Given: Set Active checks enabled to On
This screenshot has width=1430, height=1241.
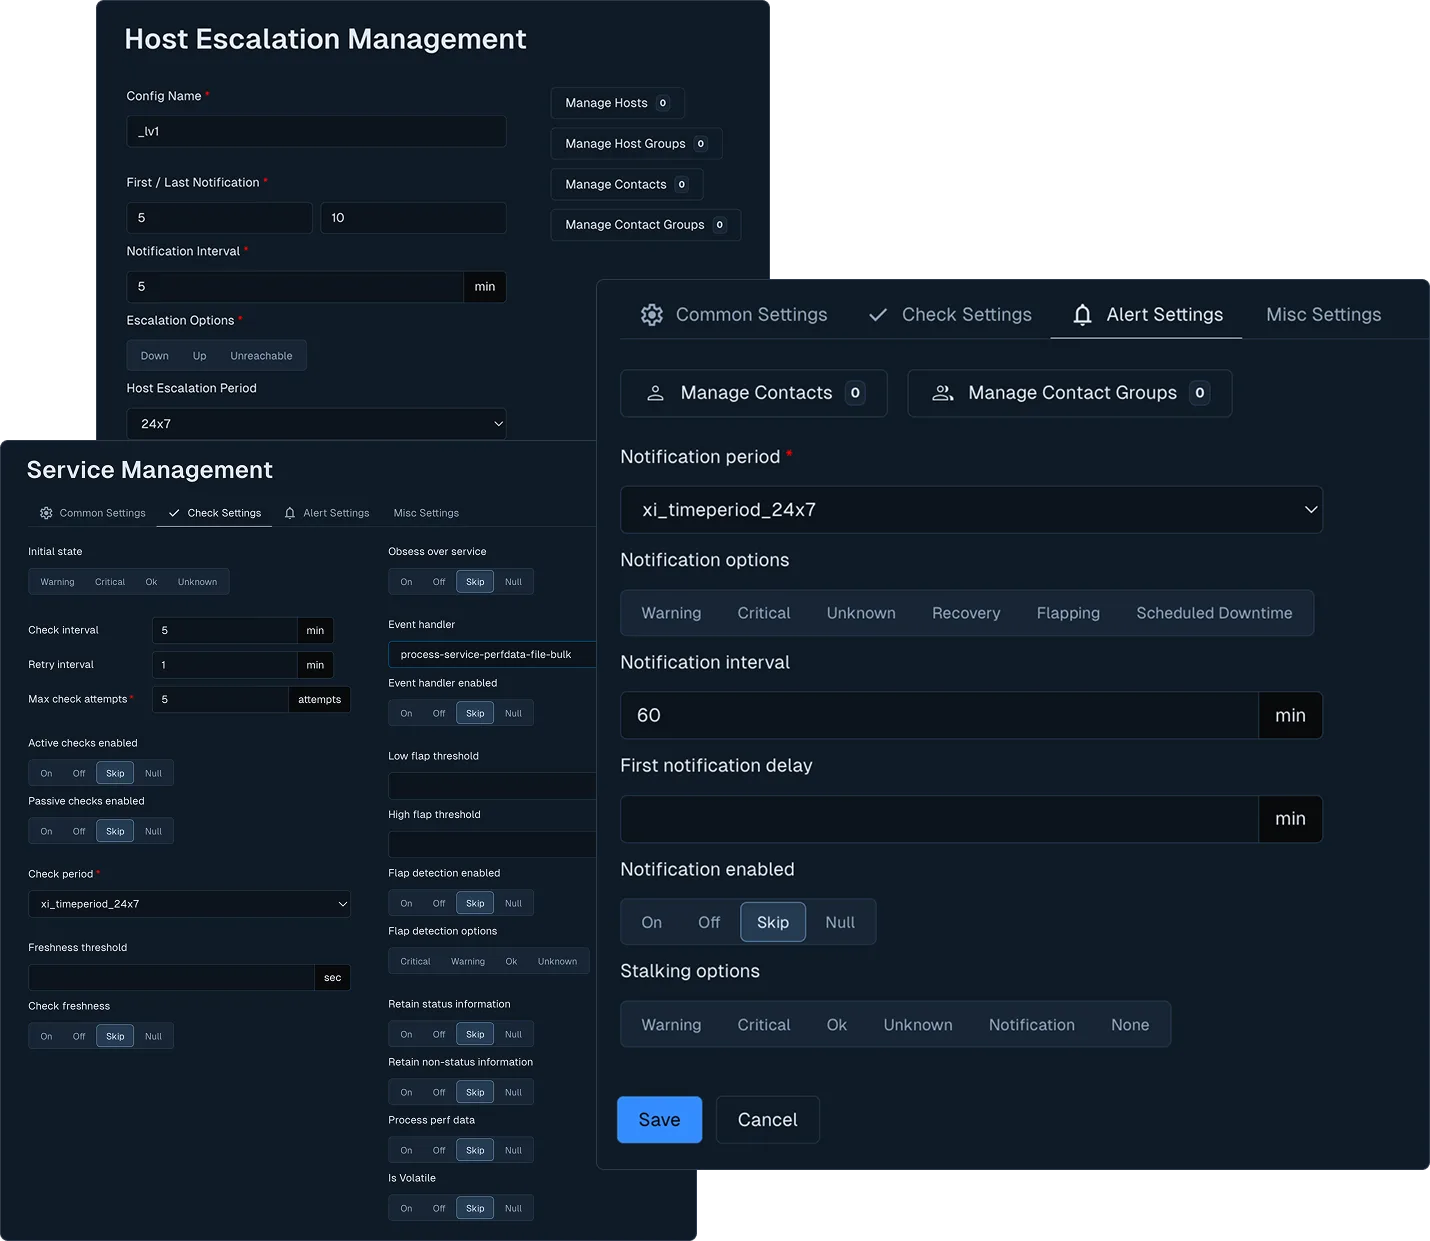Looking at the screenshot, I should click(46, 773).
